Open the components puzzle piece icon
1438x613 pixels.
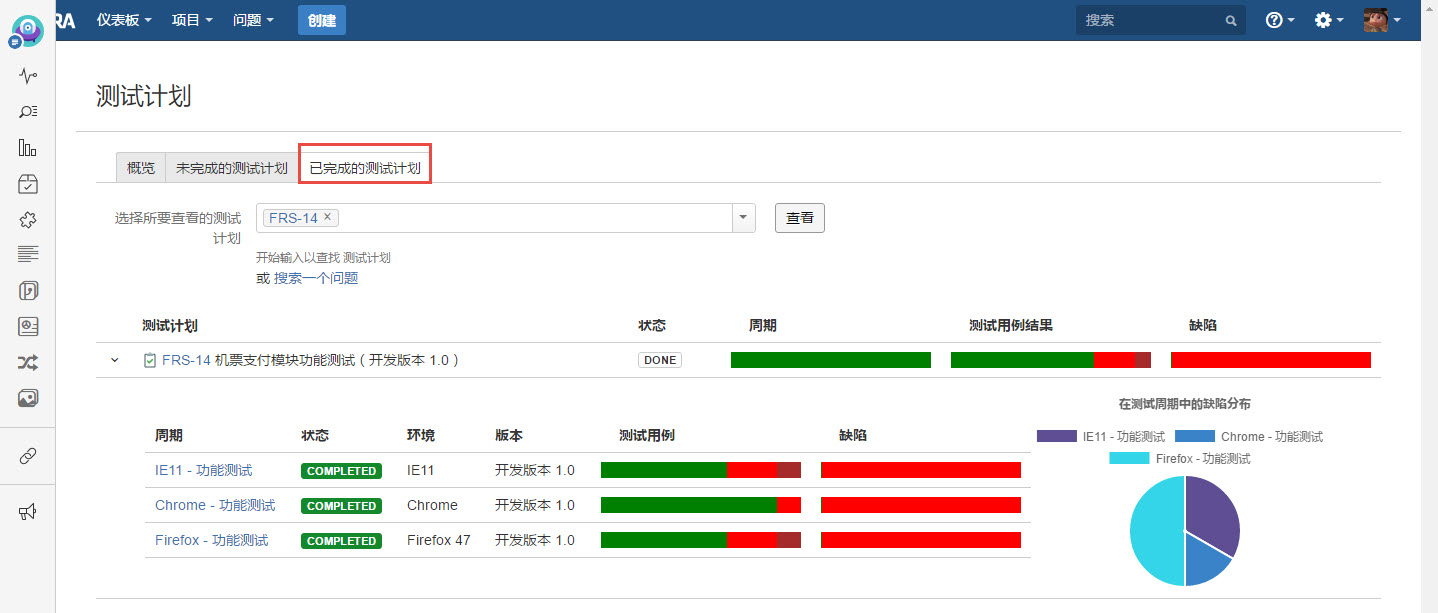[28, 220]
